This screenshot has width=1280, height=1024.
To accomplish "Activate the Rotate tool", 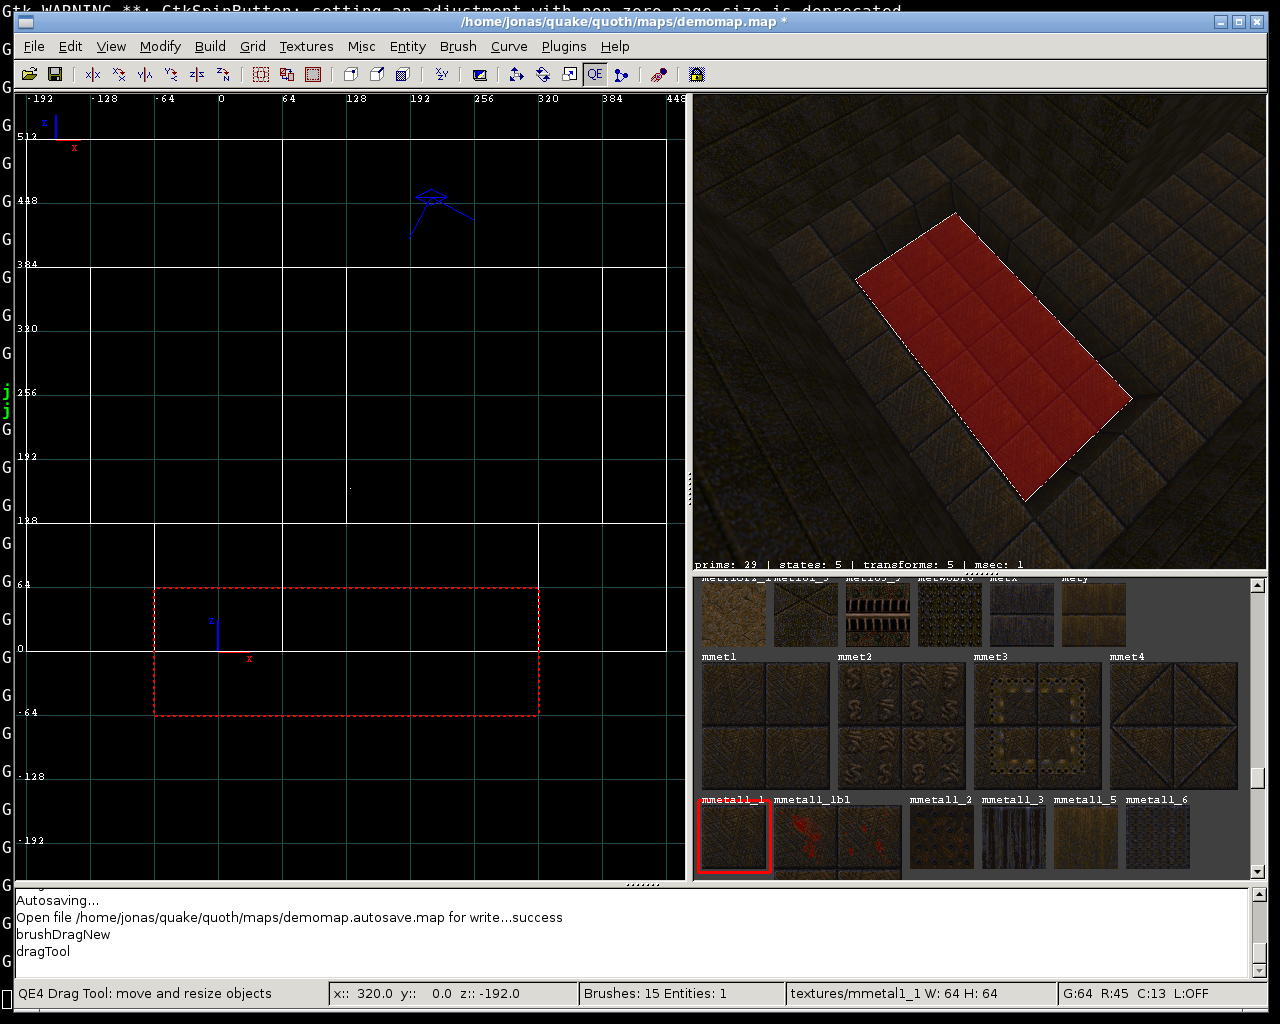I will click(x=543, y=74).
